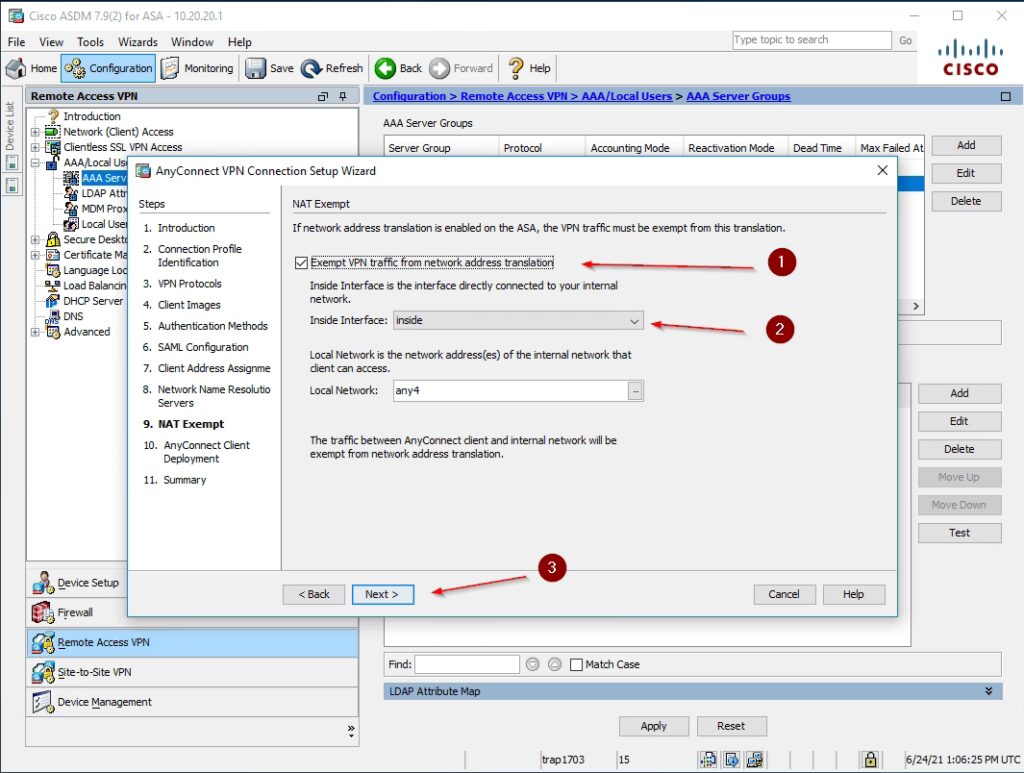Click the Refresh toolbar icon

311,68
